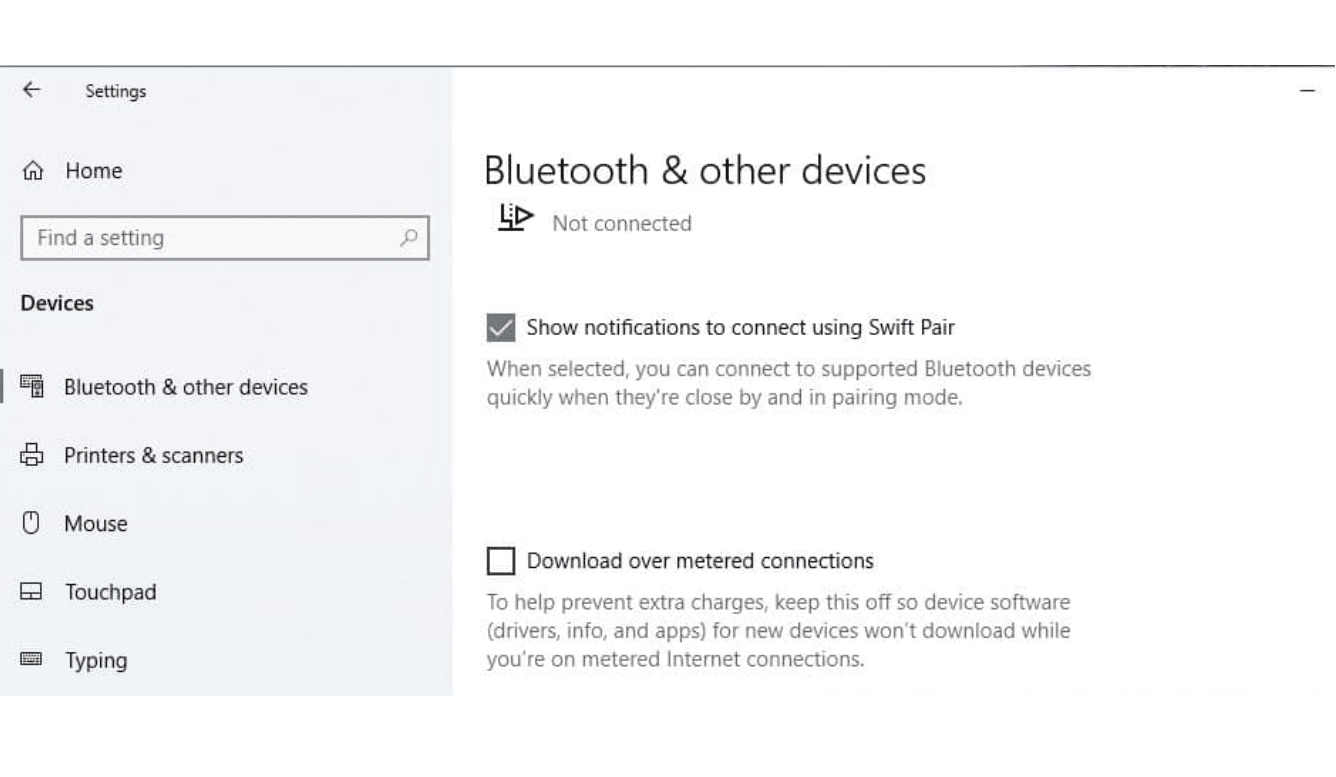Click the search magnifier icon
Viewport: 1336px width, 777px height.
[408, 238]
